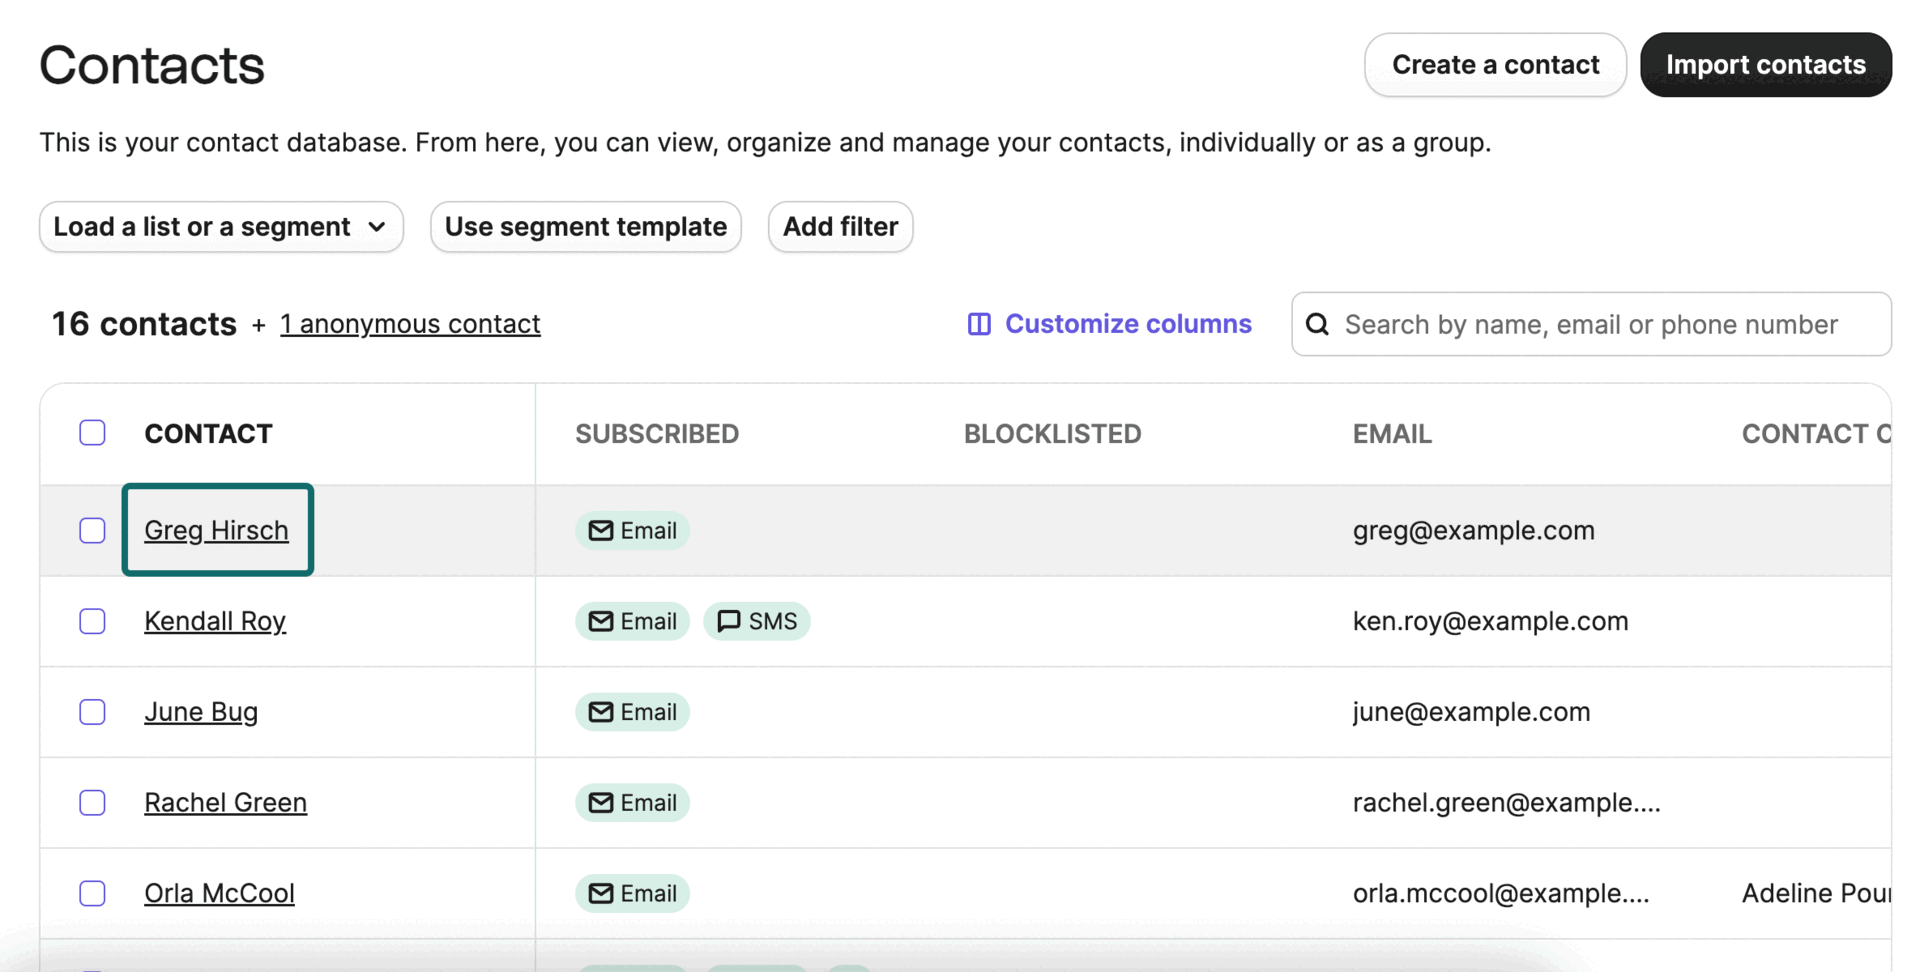
Task: Expand the Load a list or segment dropdown
Action: tap(221, 227)
